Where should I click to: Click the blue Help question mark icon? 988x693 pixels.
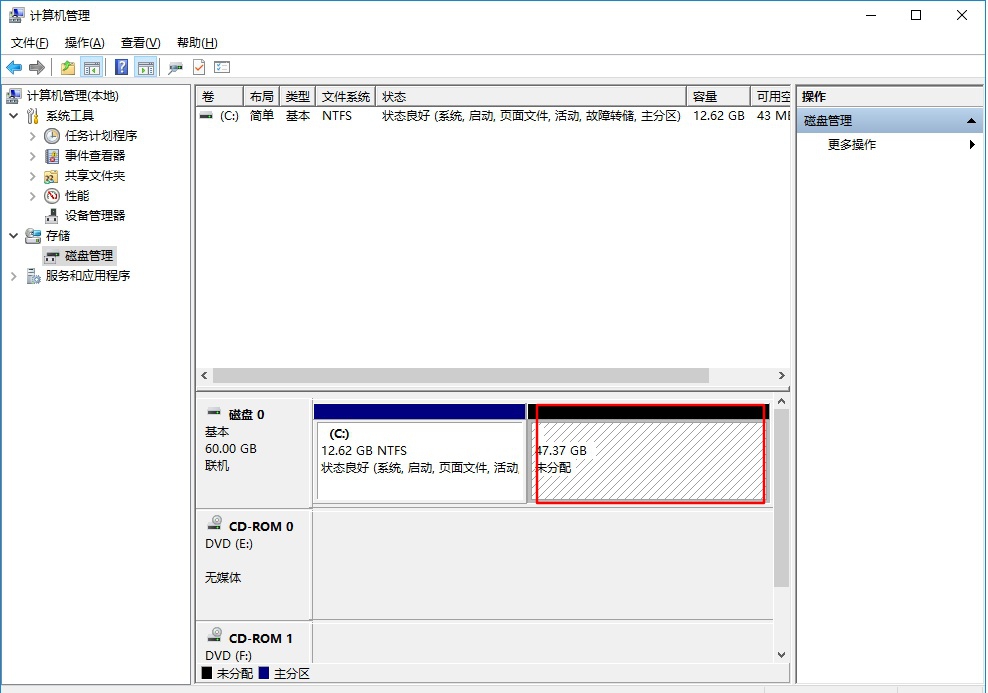121,67
